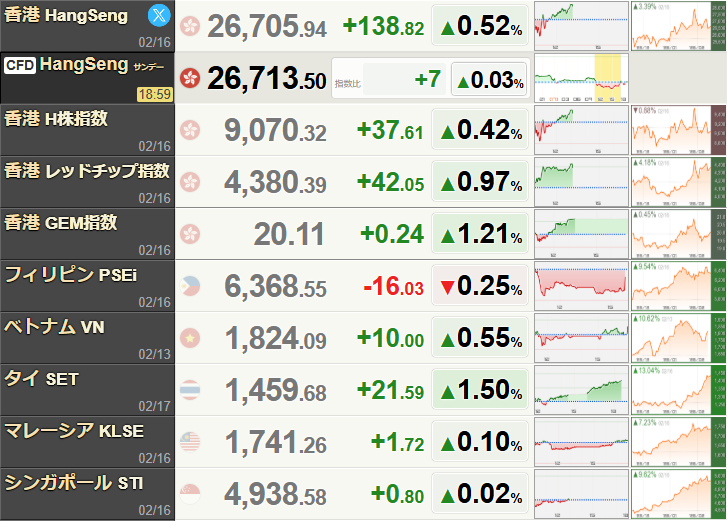Click the PSEi price 6,368.55
The width and height of the screenshot is (727, 521).
coord(275,286)
